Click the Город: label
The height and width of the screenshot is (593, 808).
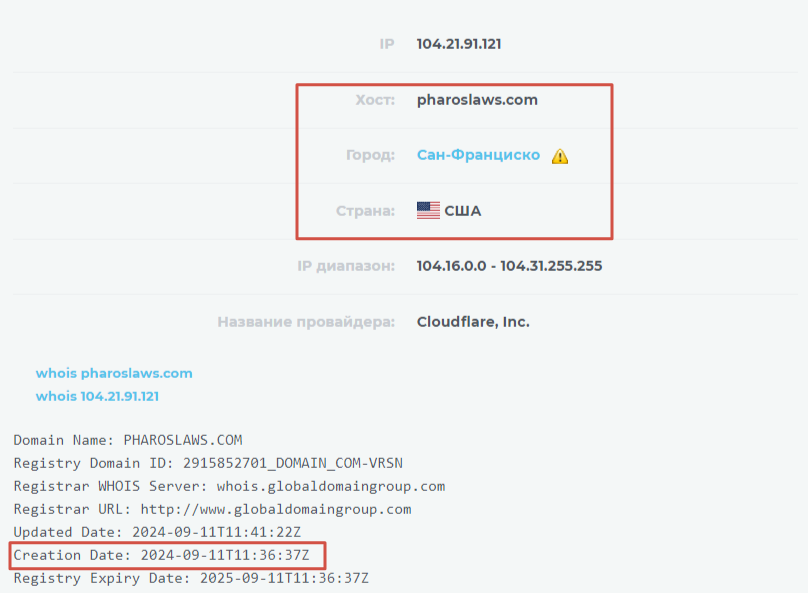pyautogui.click(x=371, y=155)
